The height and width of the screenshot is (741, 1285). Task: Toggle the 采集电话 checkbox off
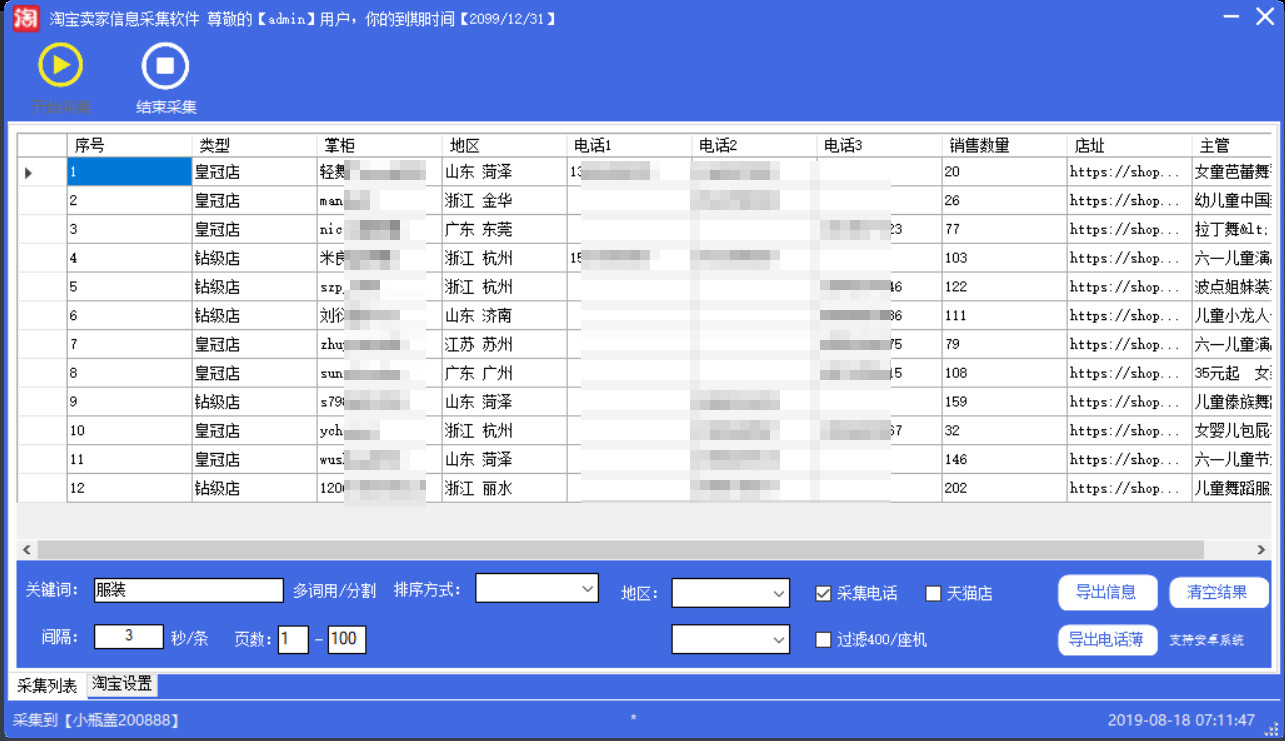(824, 592)
